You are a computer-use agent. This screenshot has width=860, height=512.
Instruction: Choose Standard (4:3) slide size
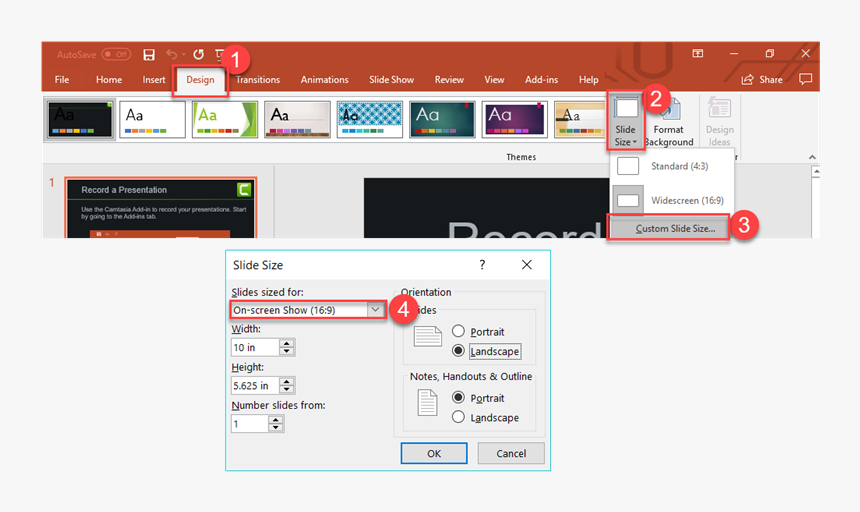672,166
